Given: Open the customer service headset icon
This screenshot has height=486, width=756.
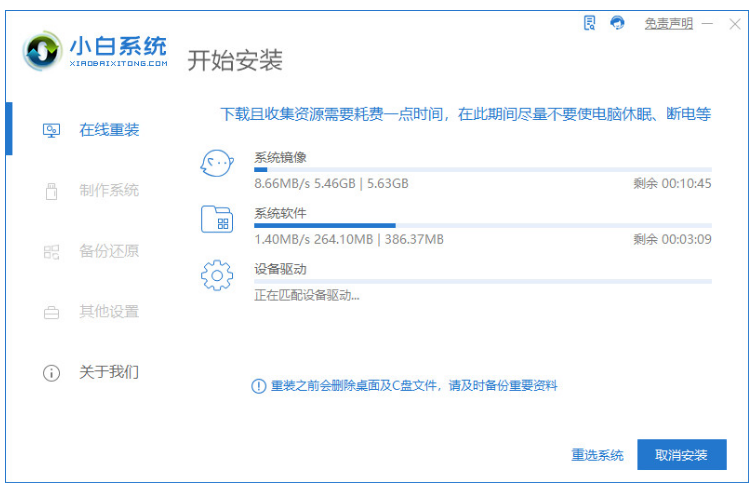Looking at the screenshot, I should click(617, 23).
